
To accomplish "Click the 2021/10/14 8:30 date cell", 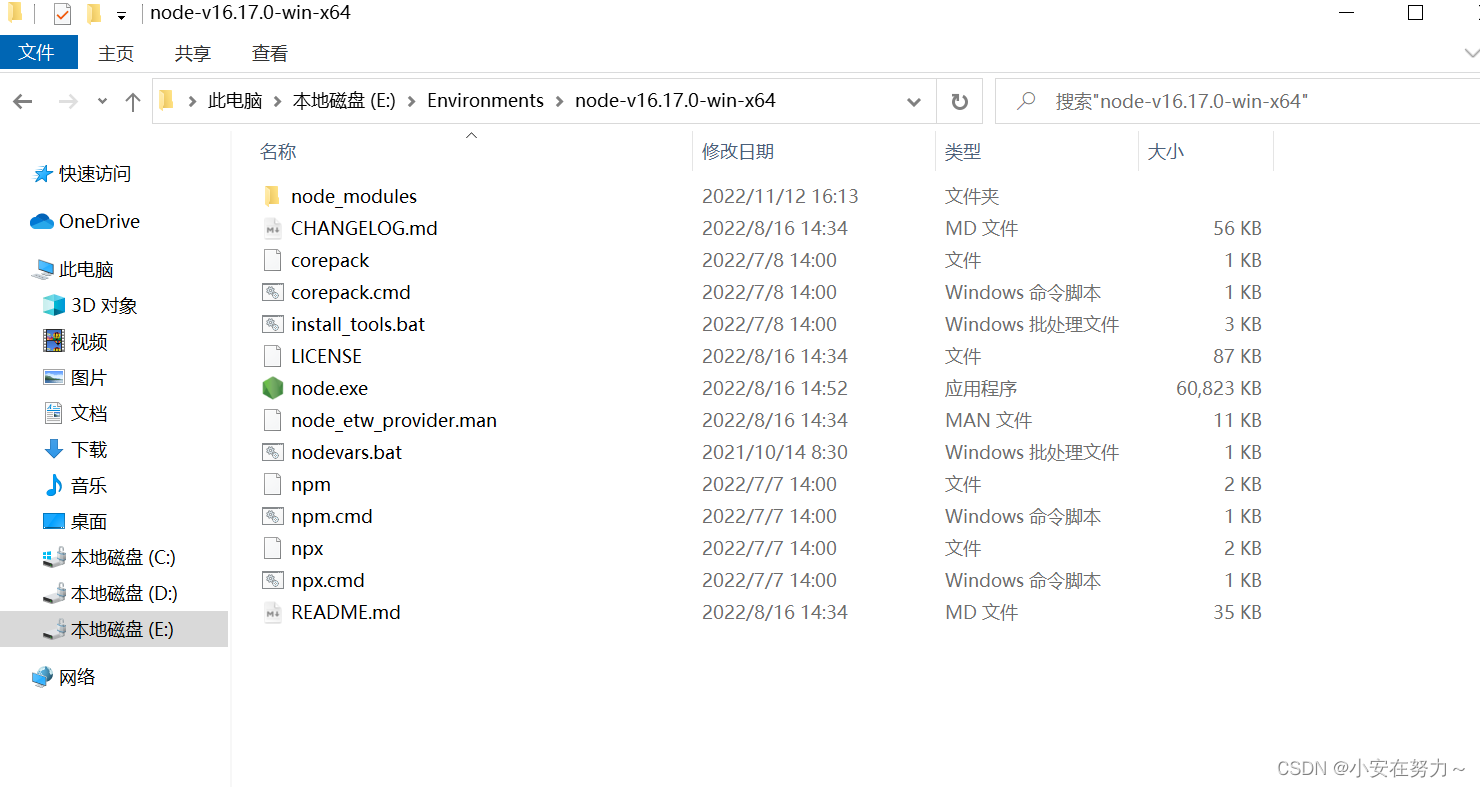I will click(775, 453).
